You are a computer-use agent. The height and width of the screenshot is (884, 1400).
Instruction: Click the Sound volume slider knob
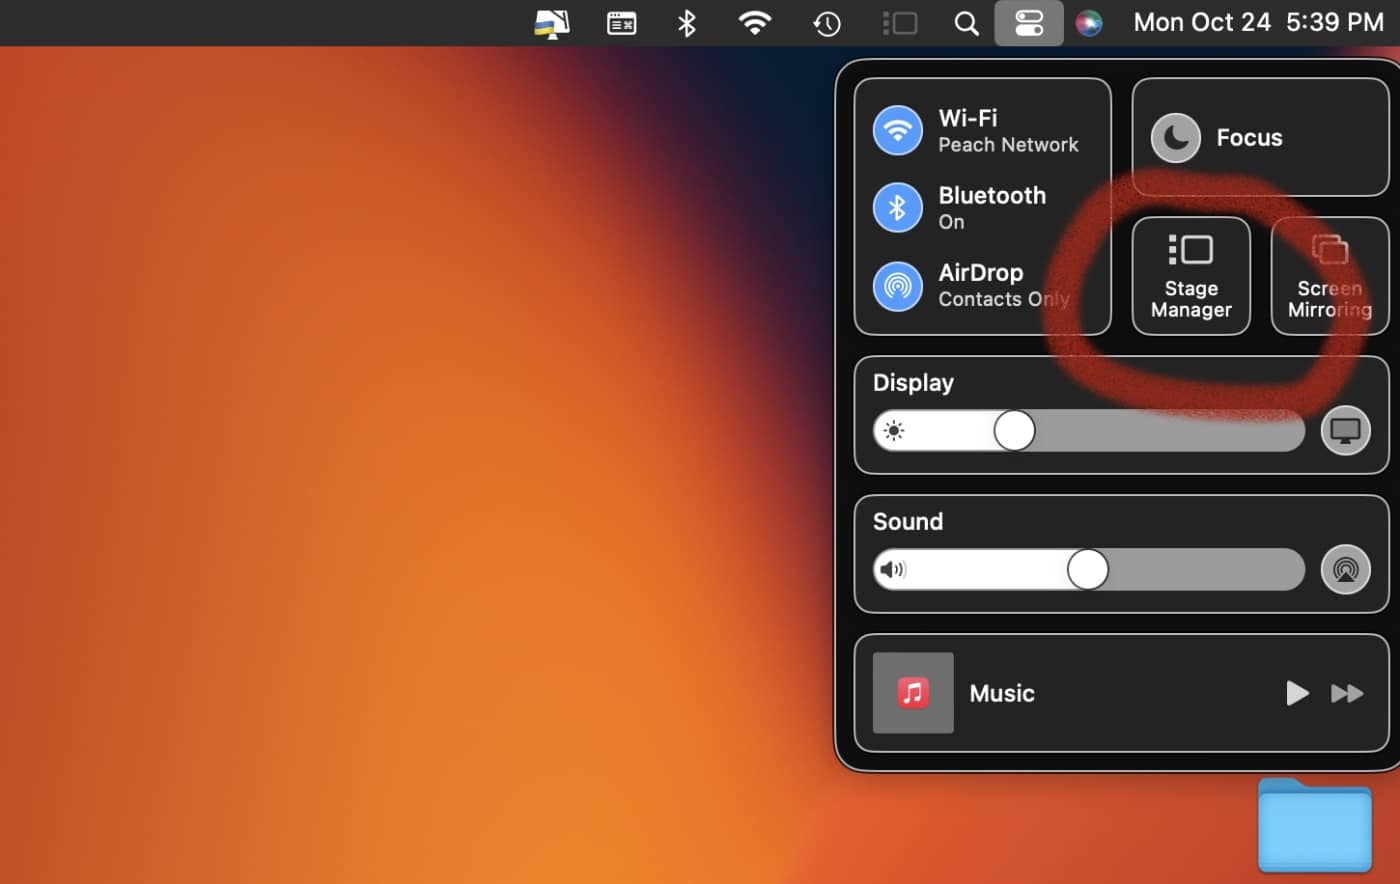click(x=1087, y=570)
